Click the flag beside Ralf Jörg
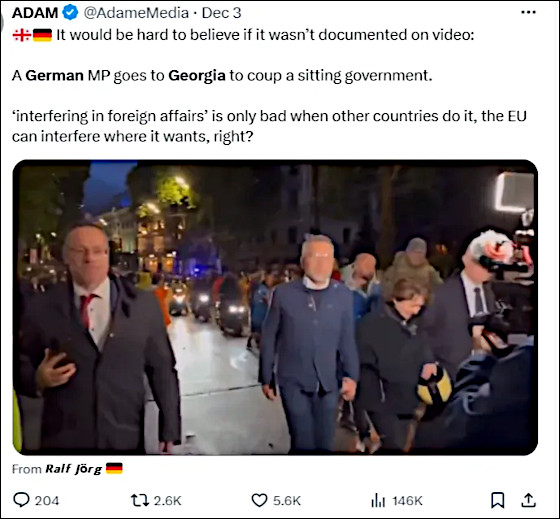 114,468
